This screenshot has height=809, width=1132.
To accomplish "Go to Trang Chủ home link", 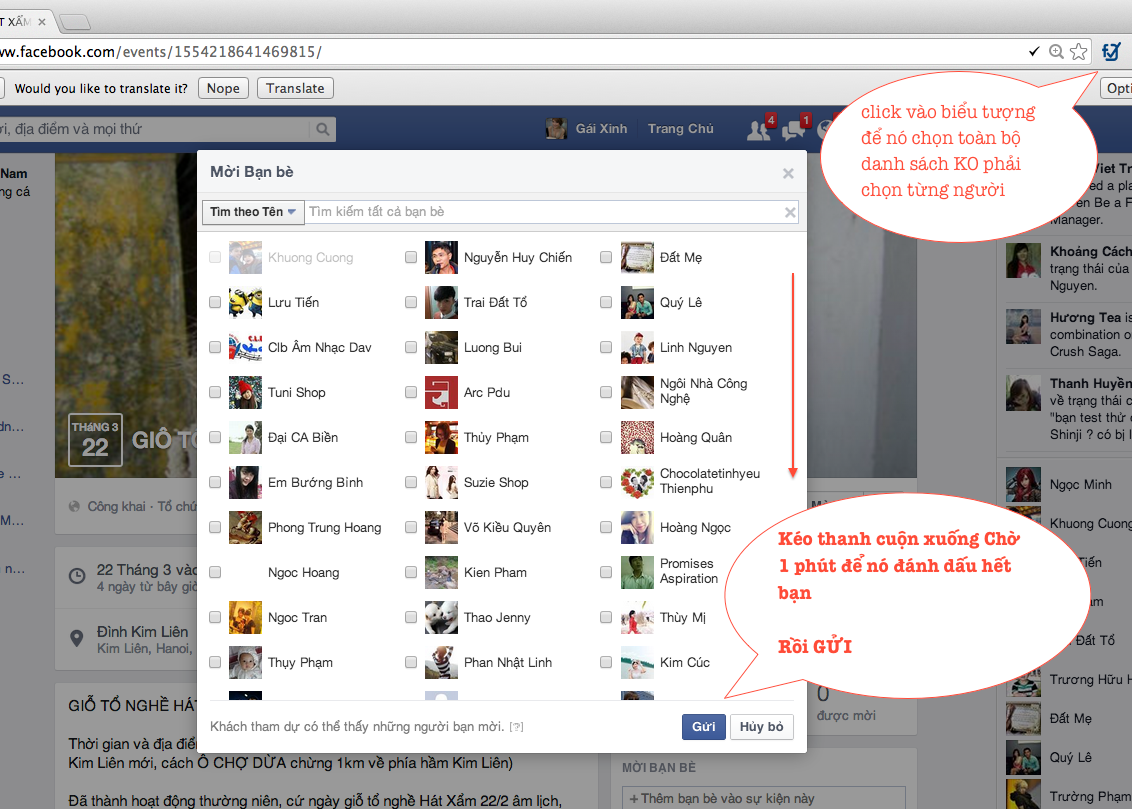I will pos(680,129).
